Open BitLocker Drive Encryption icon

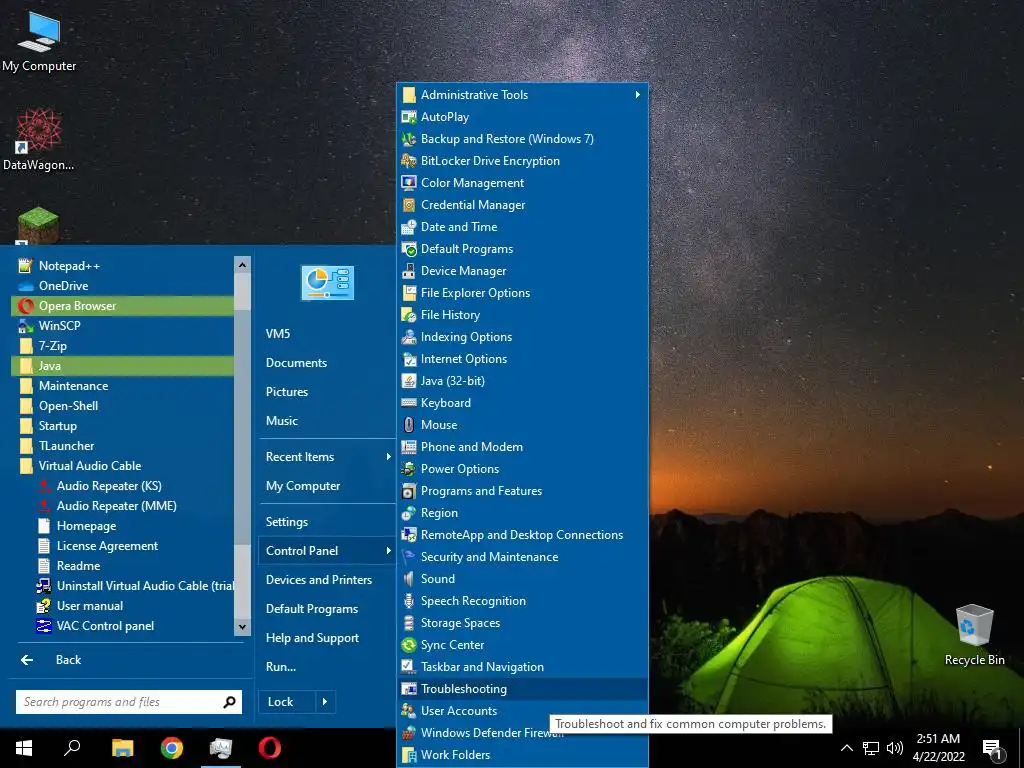(x=409, y=161)
